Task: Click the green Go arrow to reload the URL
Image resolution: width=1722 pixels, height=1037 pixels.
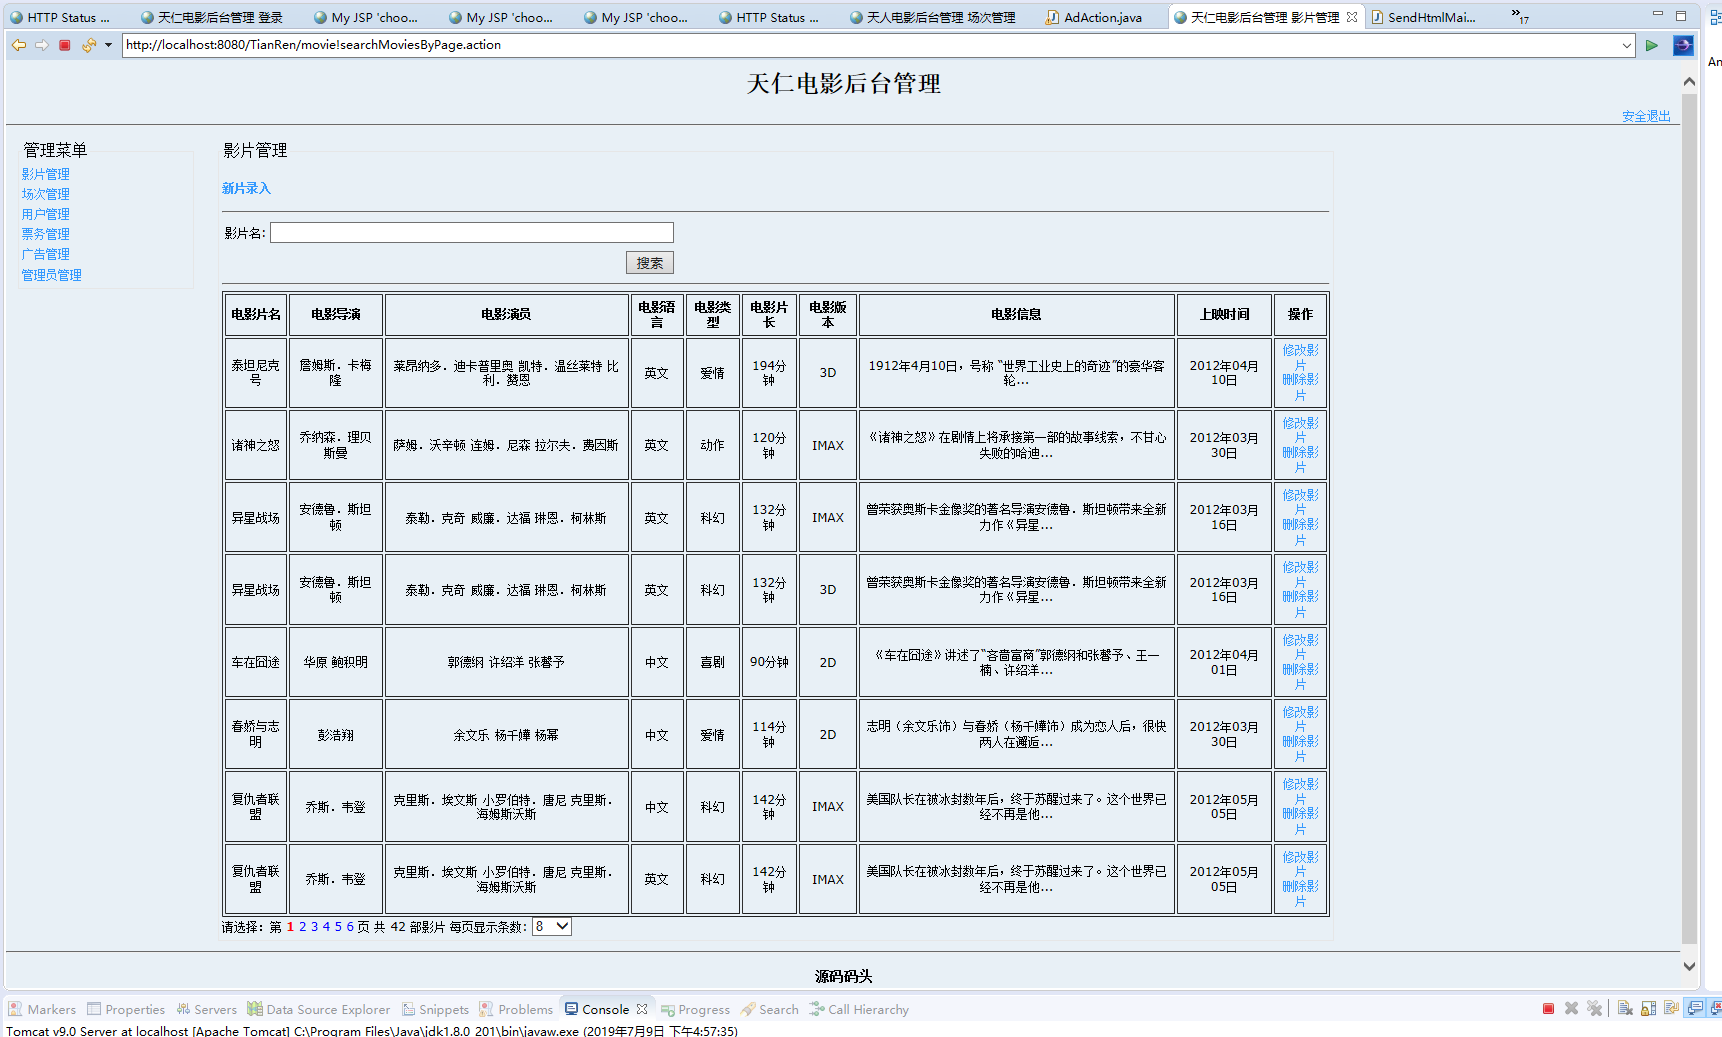Action: [x=1652, y=45]
